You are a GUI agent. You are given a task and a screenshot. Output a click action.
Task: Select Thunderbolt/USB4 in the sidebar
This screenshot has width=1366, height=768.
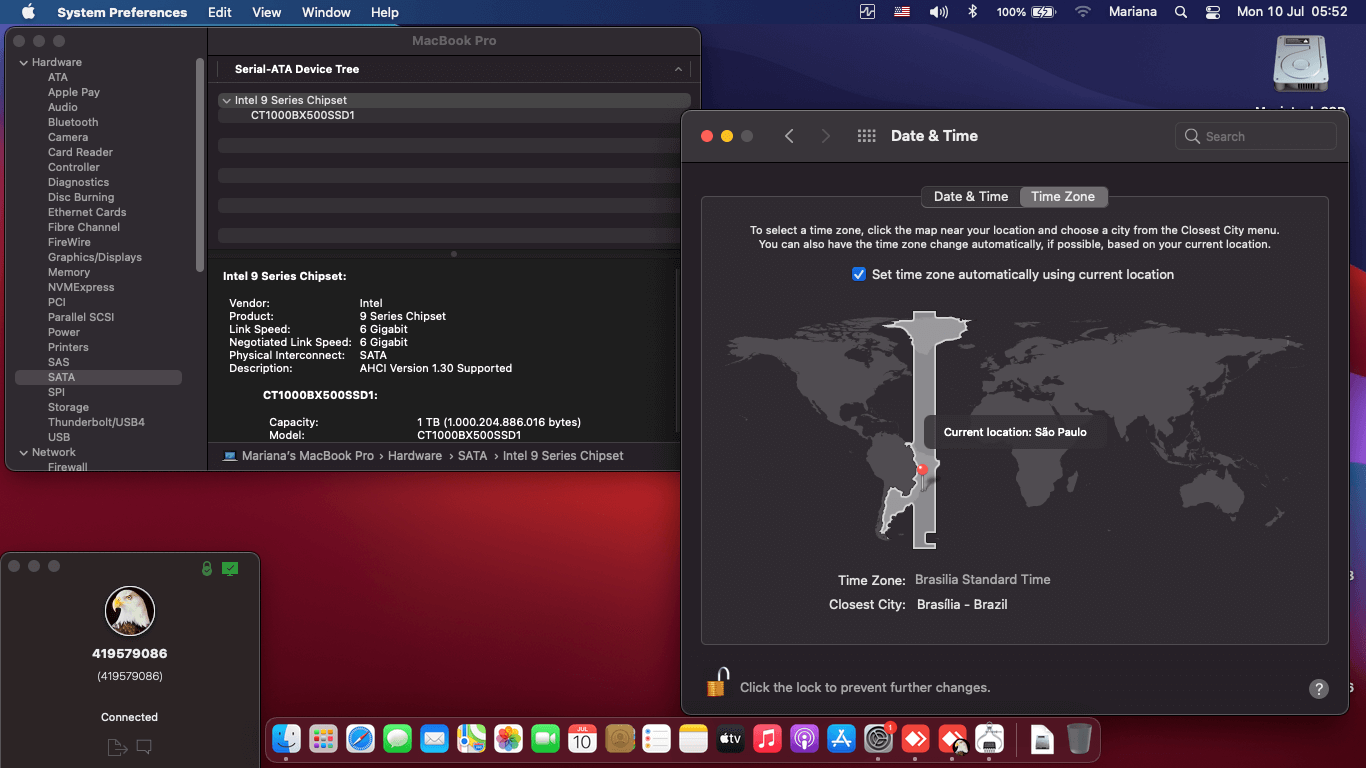(96, 422)
